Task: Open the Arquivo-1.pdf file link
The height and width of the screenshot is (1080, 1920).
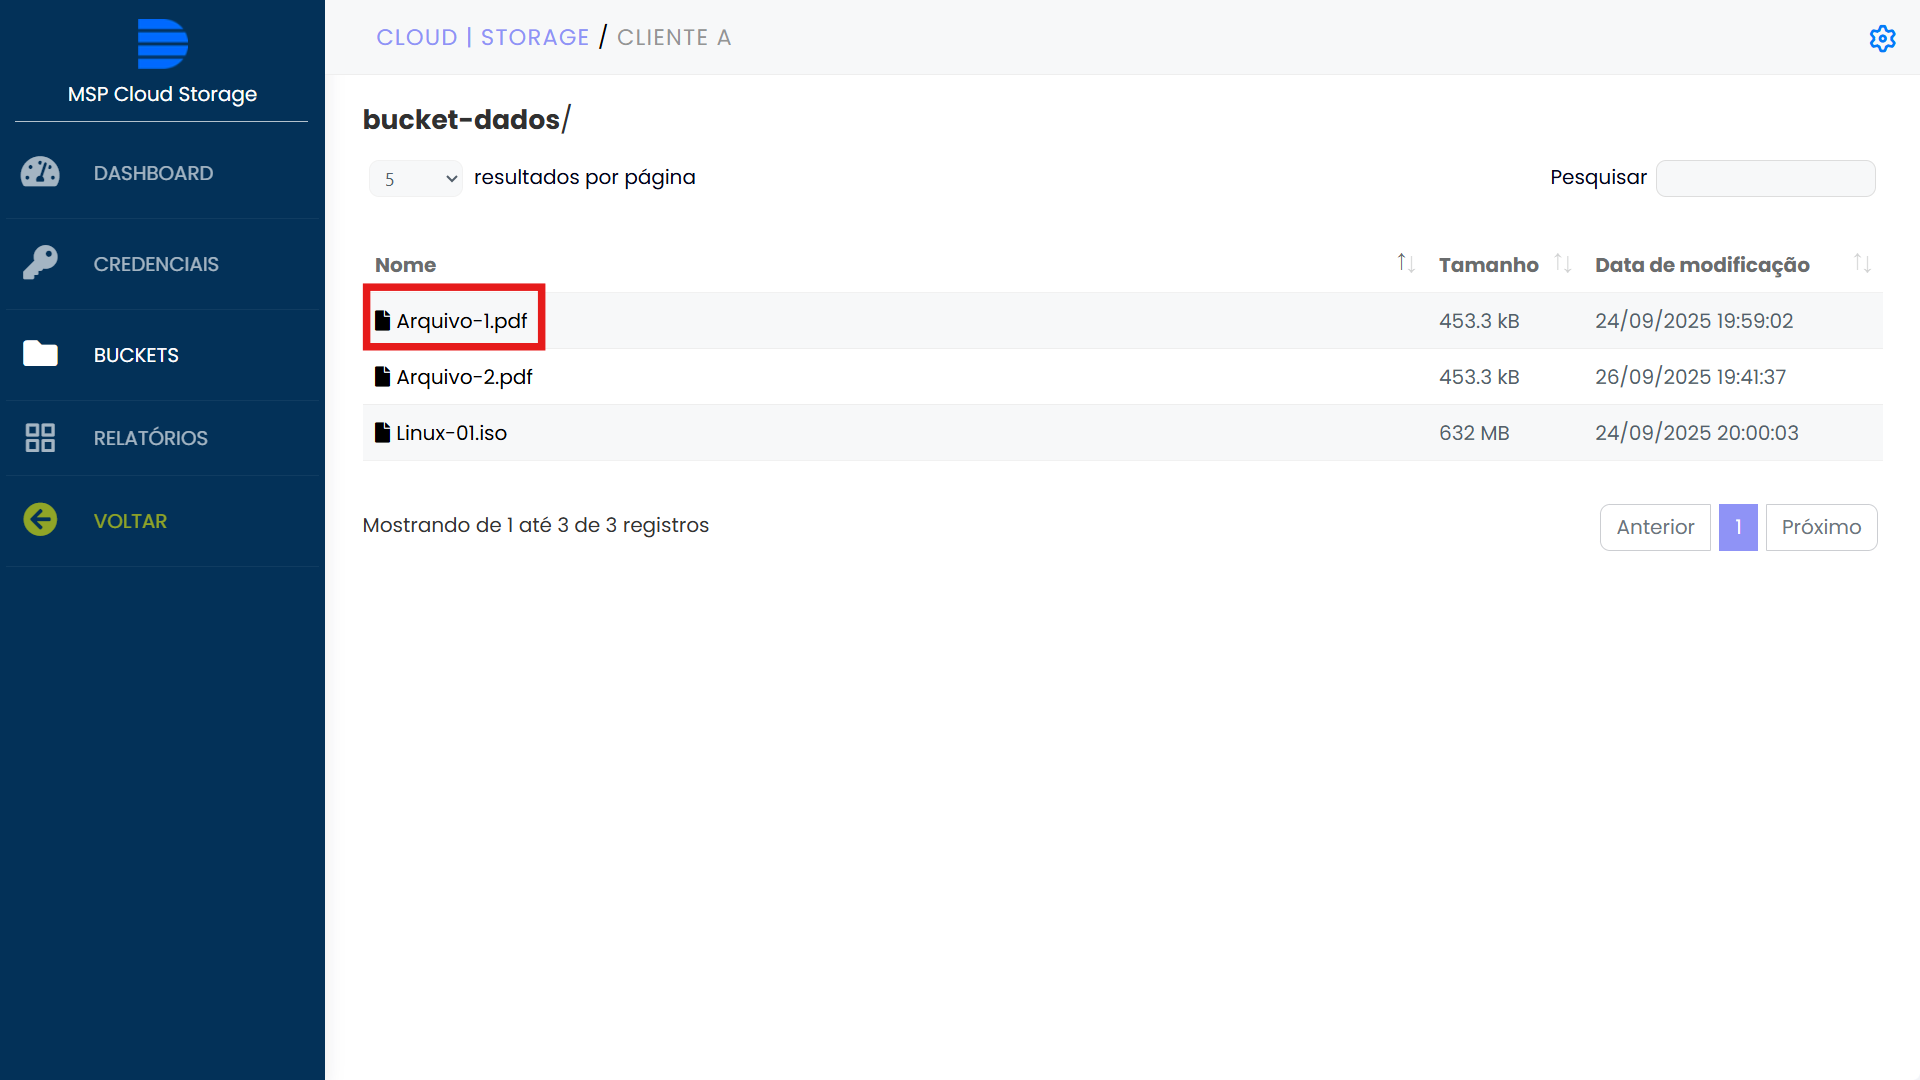Action: 461,321
